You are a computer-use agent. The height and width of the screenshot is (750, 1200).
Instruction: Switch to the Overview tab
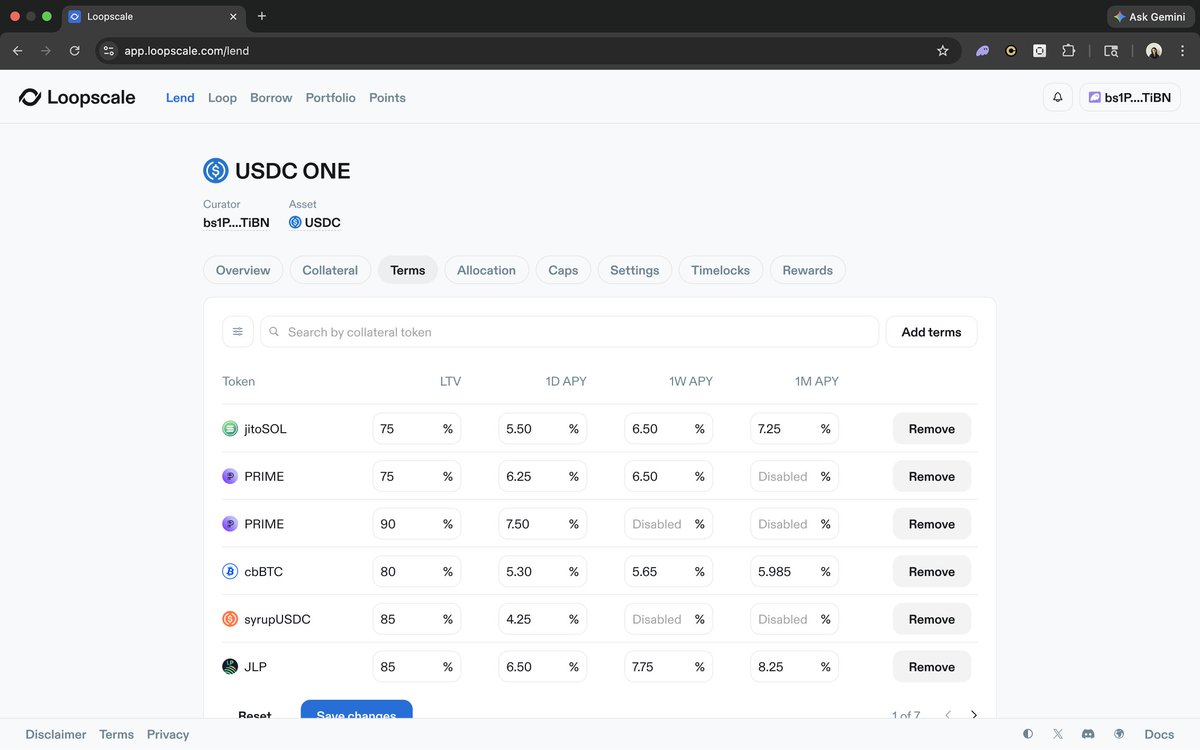click(243, 270)
